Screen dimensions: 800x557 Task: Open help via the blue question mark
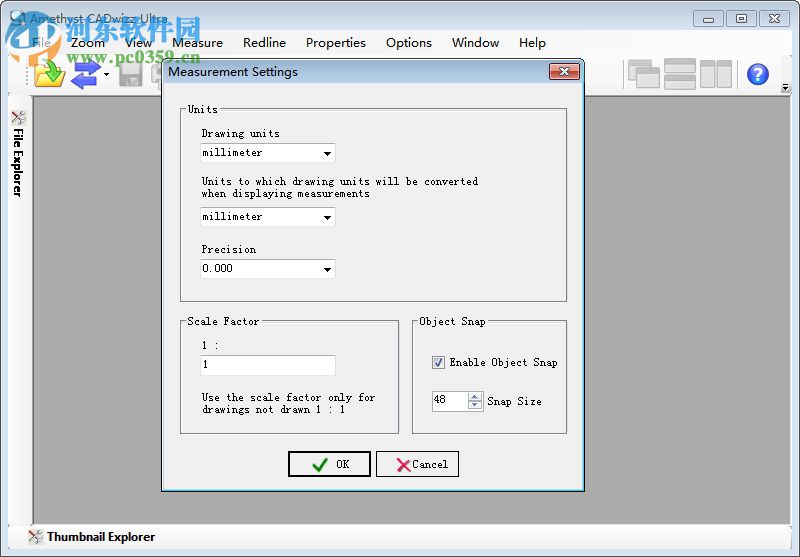click(x=758, y=74)
